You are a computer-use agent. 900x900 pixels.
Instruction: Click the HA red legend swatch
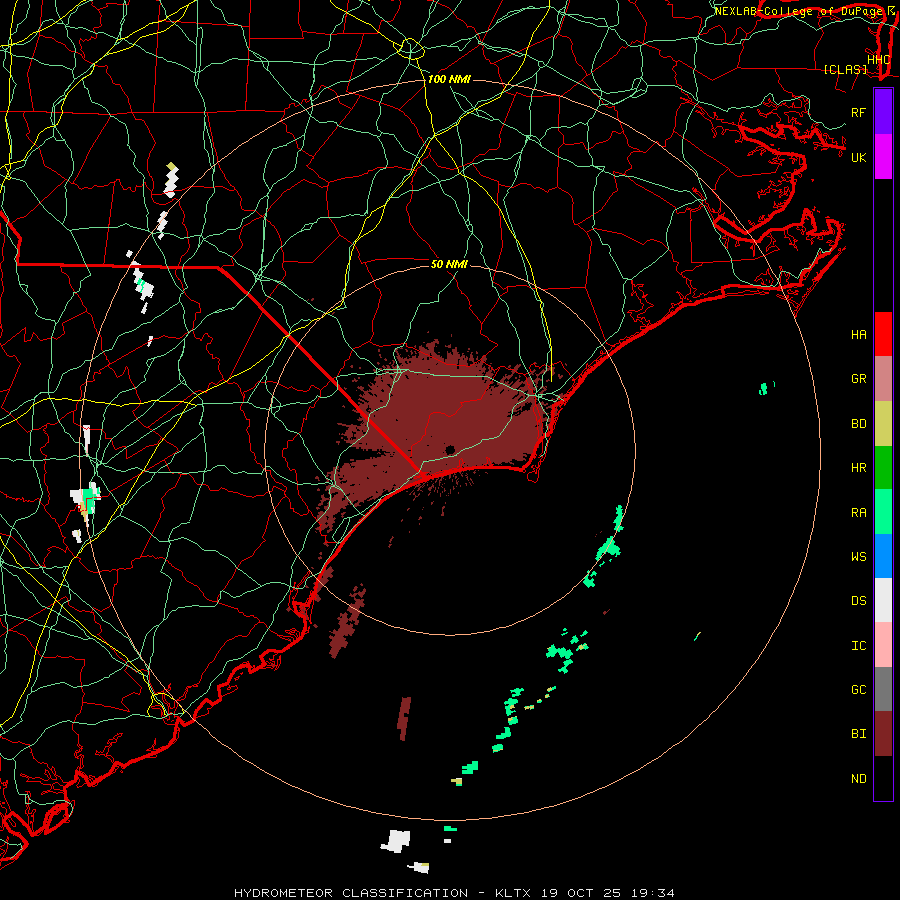pyautogui.click(x=883, y=334)
